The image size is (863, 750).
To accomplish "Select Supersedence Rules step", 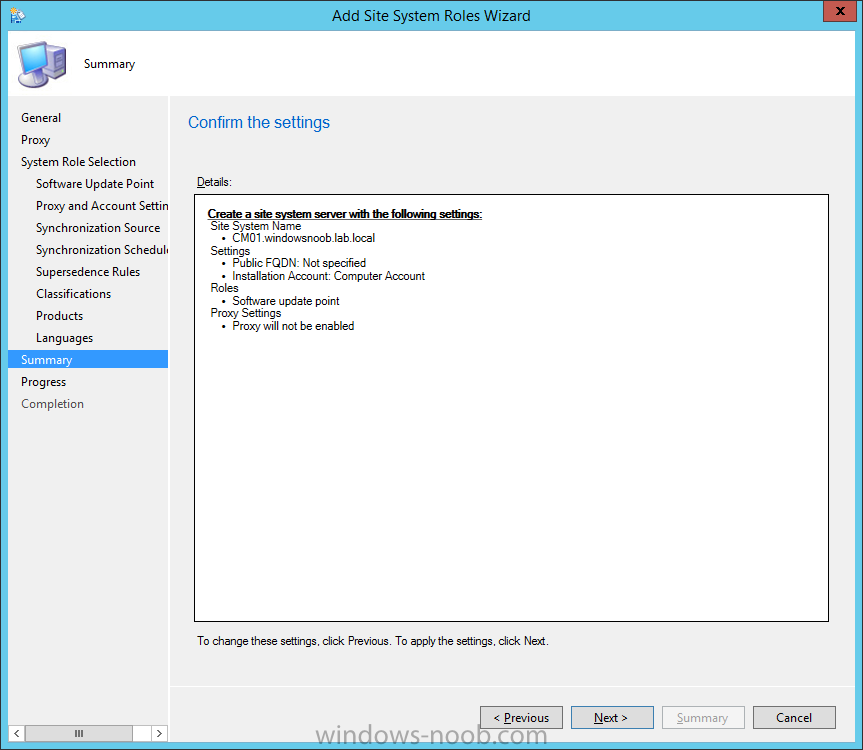I will point(88,272).
